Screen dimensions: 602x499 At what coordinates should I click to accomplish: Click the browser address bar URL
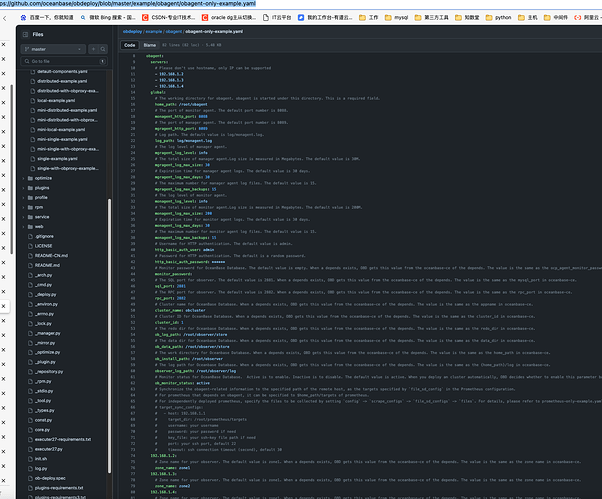click(128, 3)
